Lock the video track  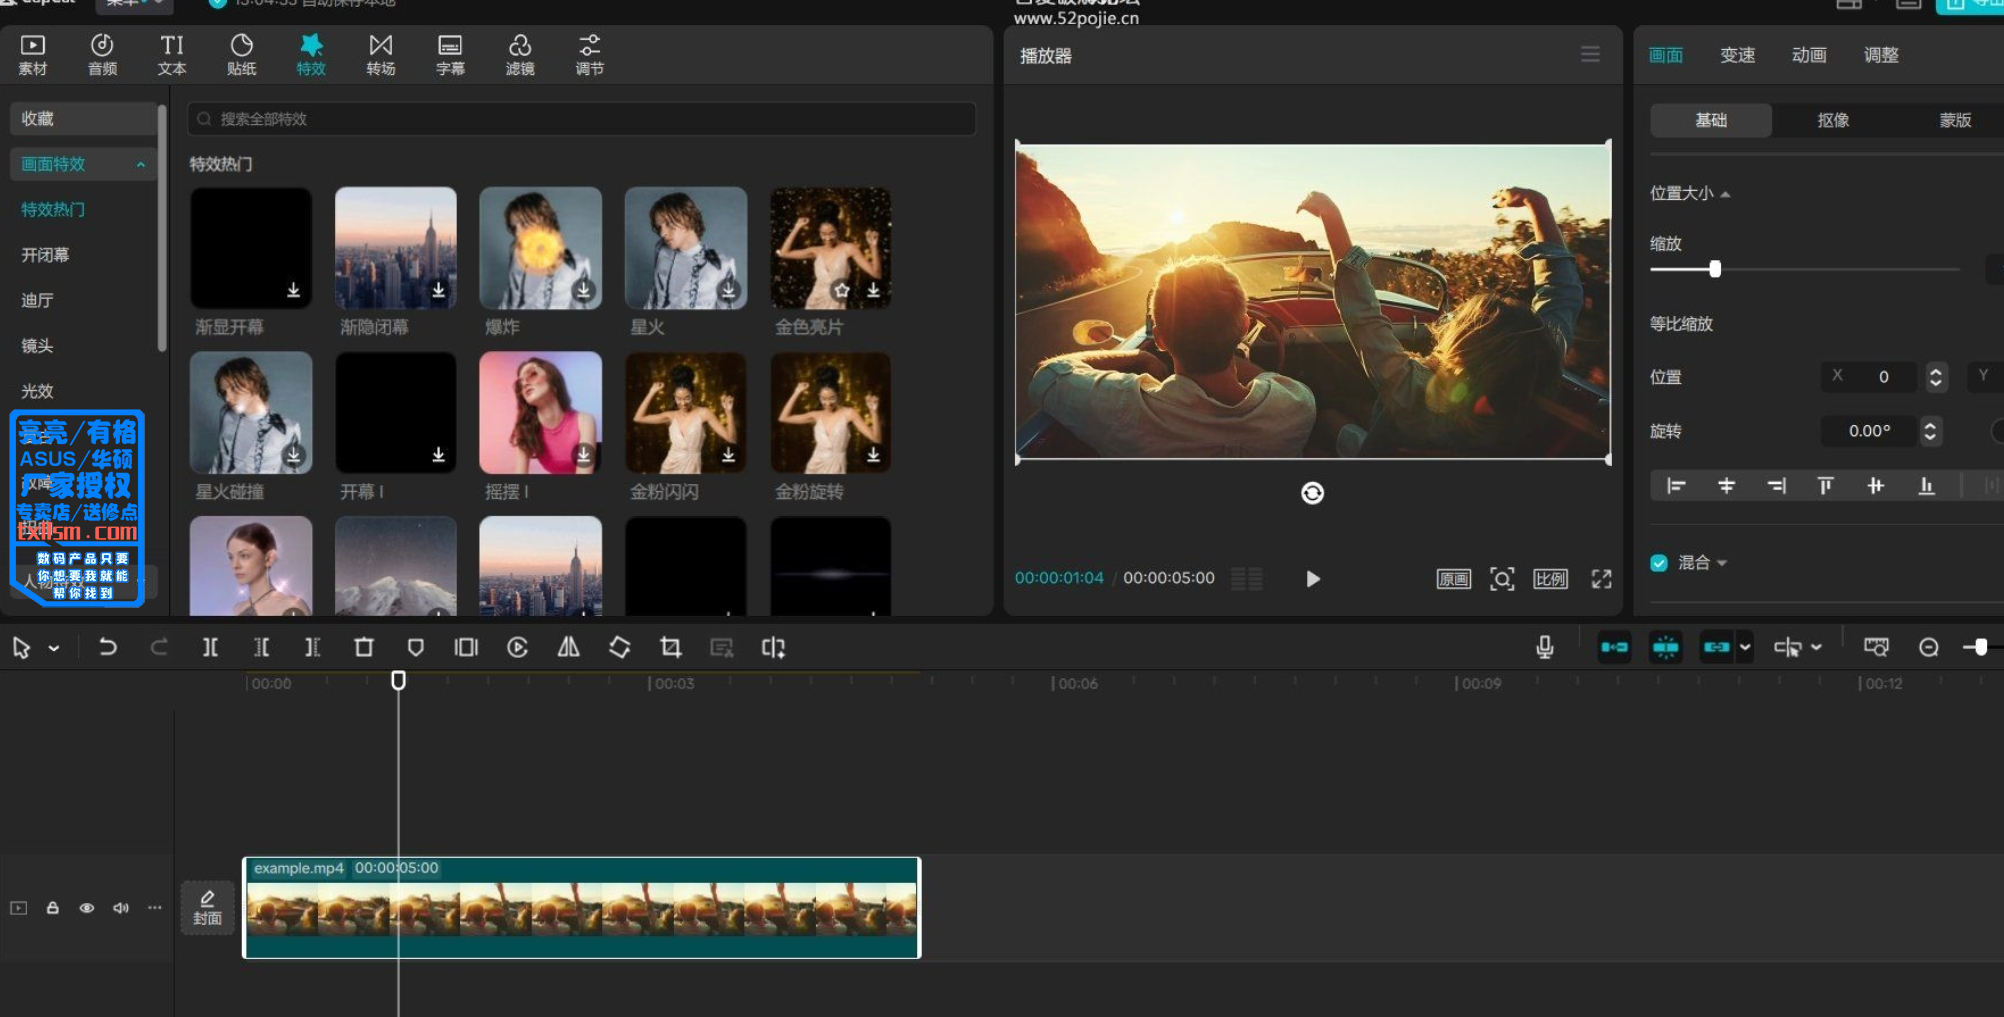click(x=53, y=908)
